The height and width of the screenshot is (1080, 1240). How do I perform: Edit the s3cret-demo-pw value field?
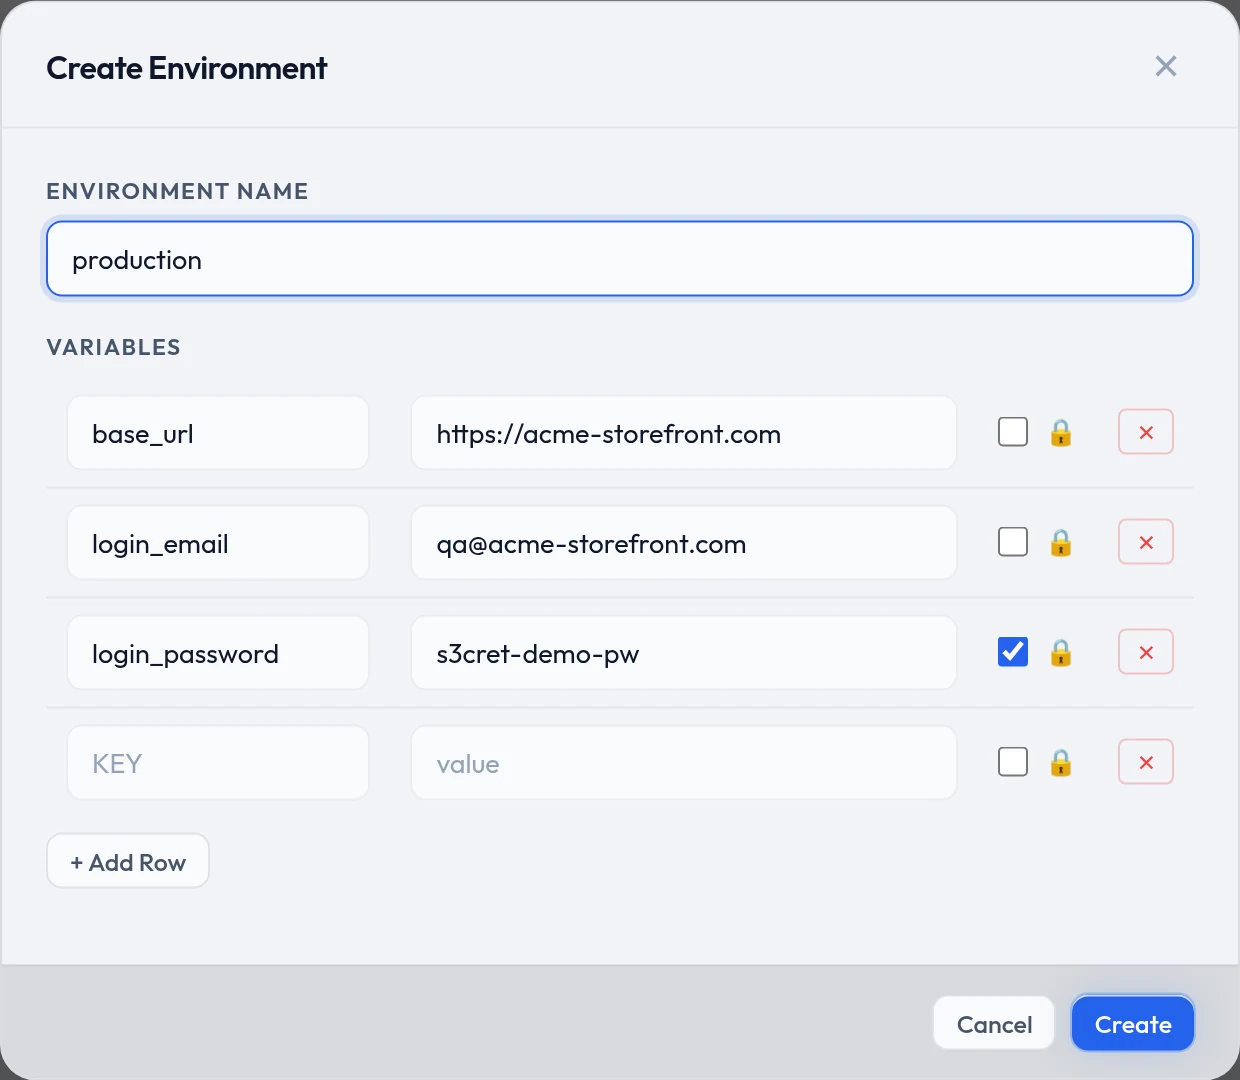coord(684,653)
